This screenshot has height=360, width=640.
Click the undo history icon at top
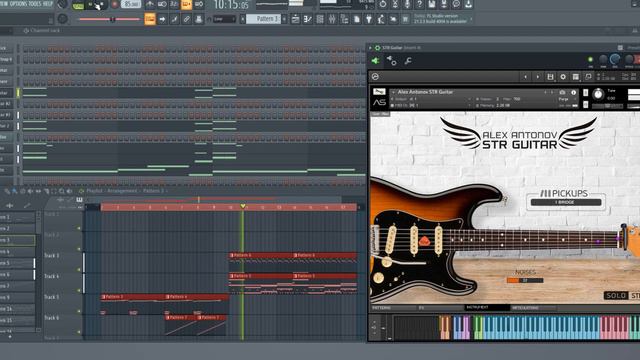coord(382,4)
